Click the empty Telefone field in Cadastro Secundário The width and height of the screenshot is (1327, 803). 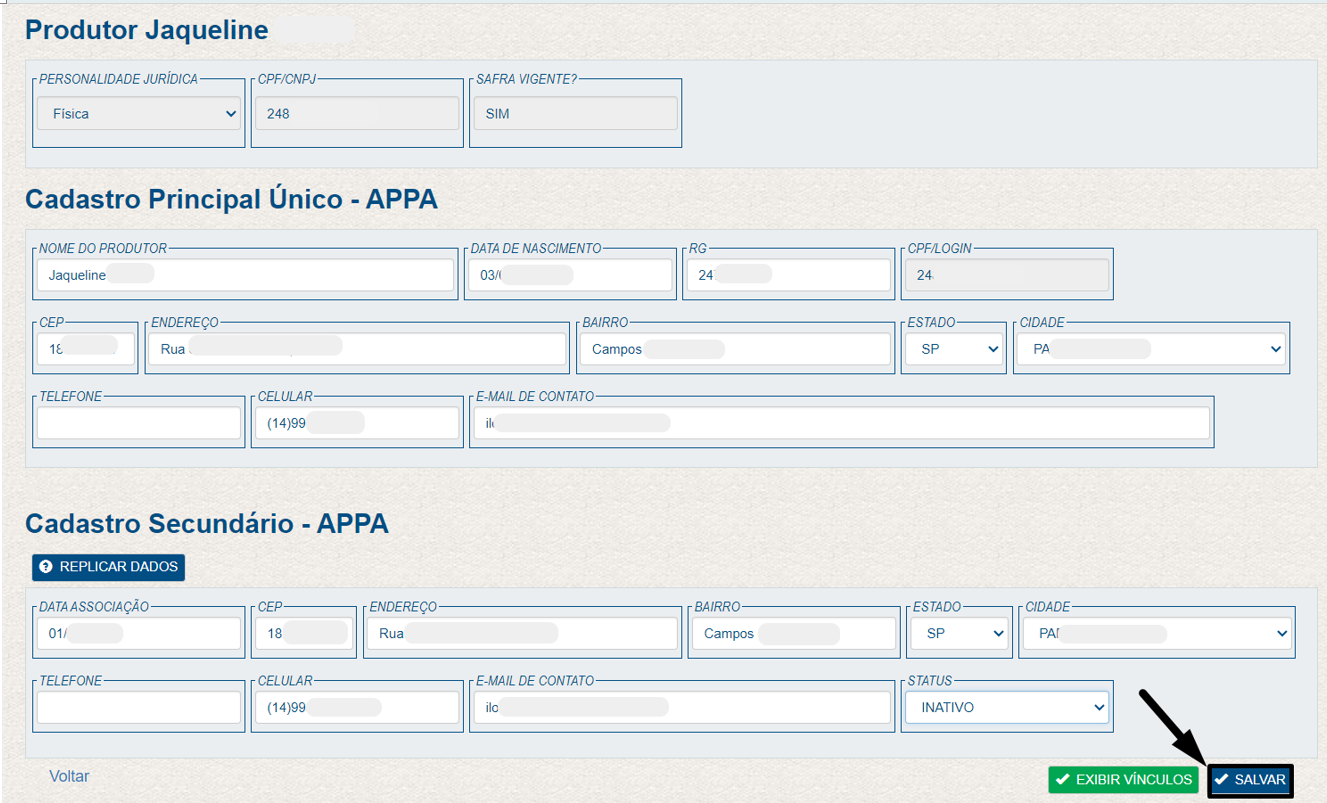pyautogui.click(x=139, y=707)
